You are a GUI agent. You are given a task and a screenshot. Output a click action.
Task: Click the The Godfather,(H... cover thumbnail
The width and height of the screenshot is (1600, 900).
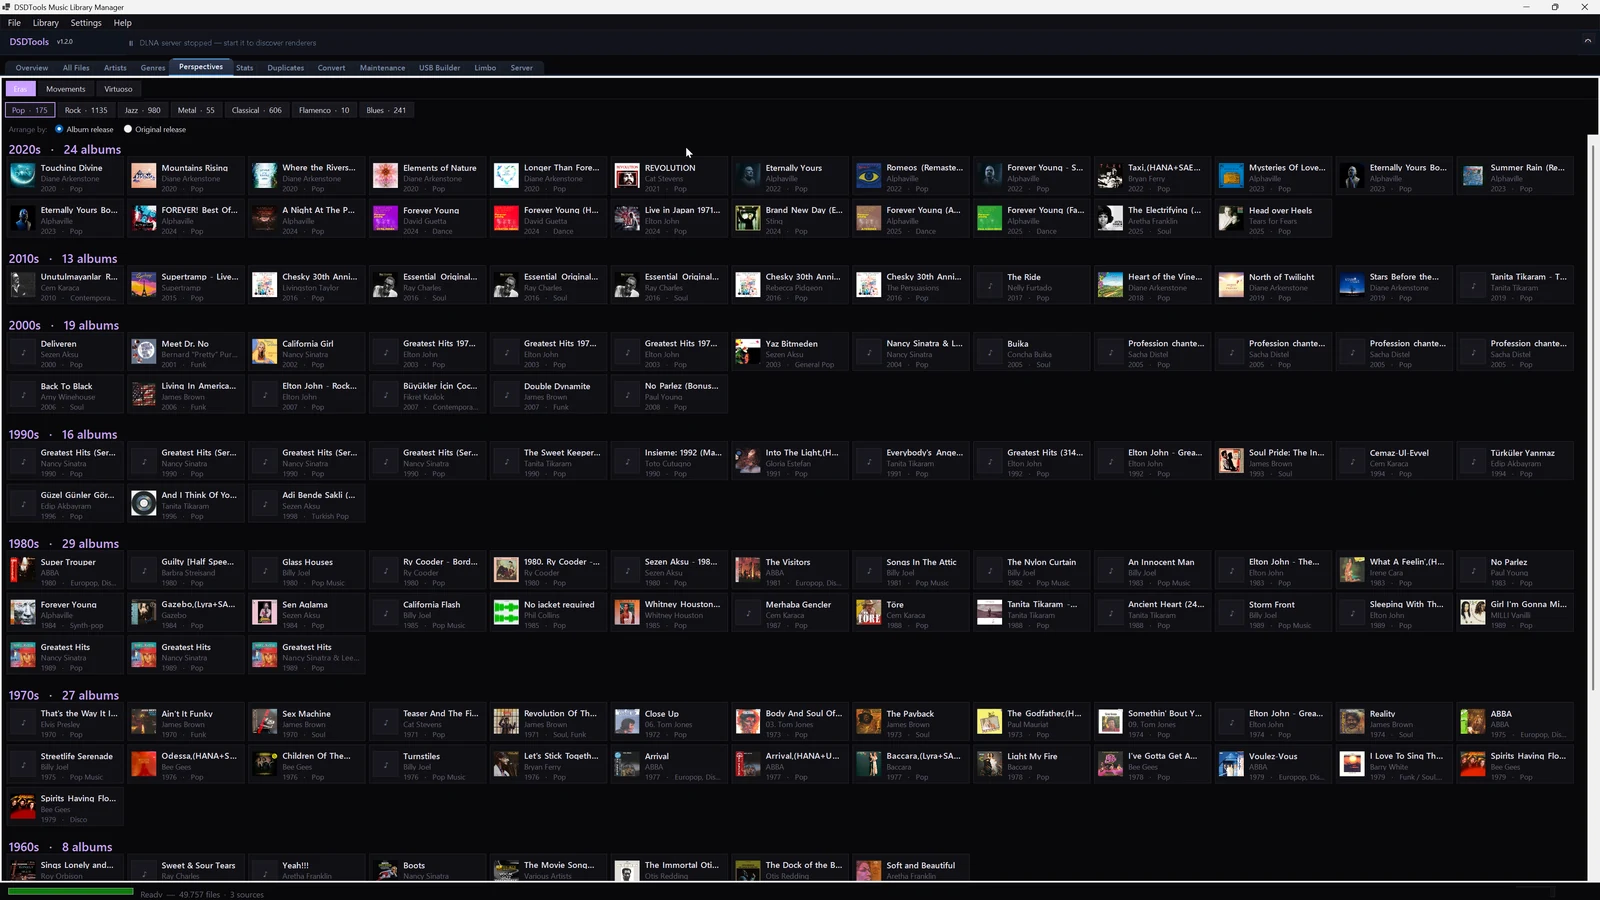(x=989, y=722)
